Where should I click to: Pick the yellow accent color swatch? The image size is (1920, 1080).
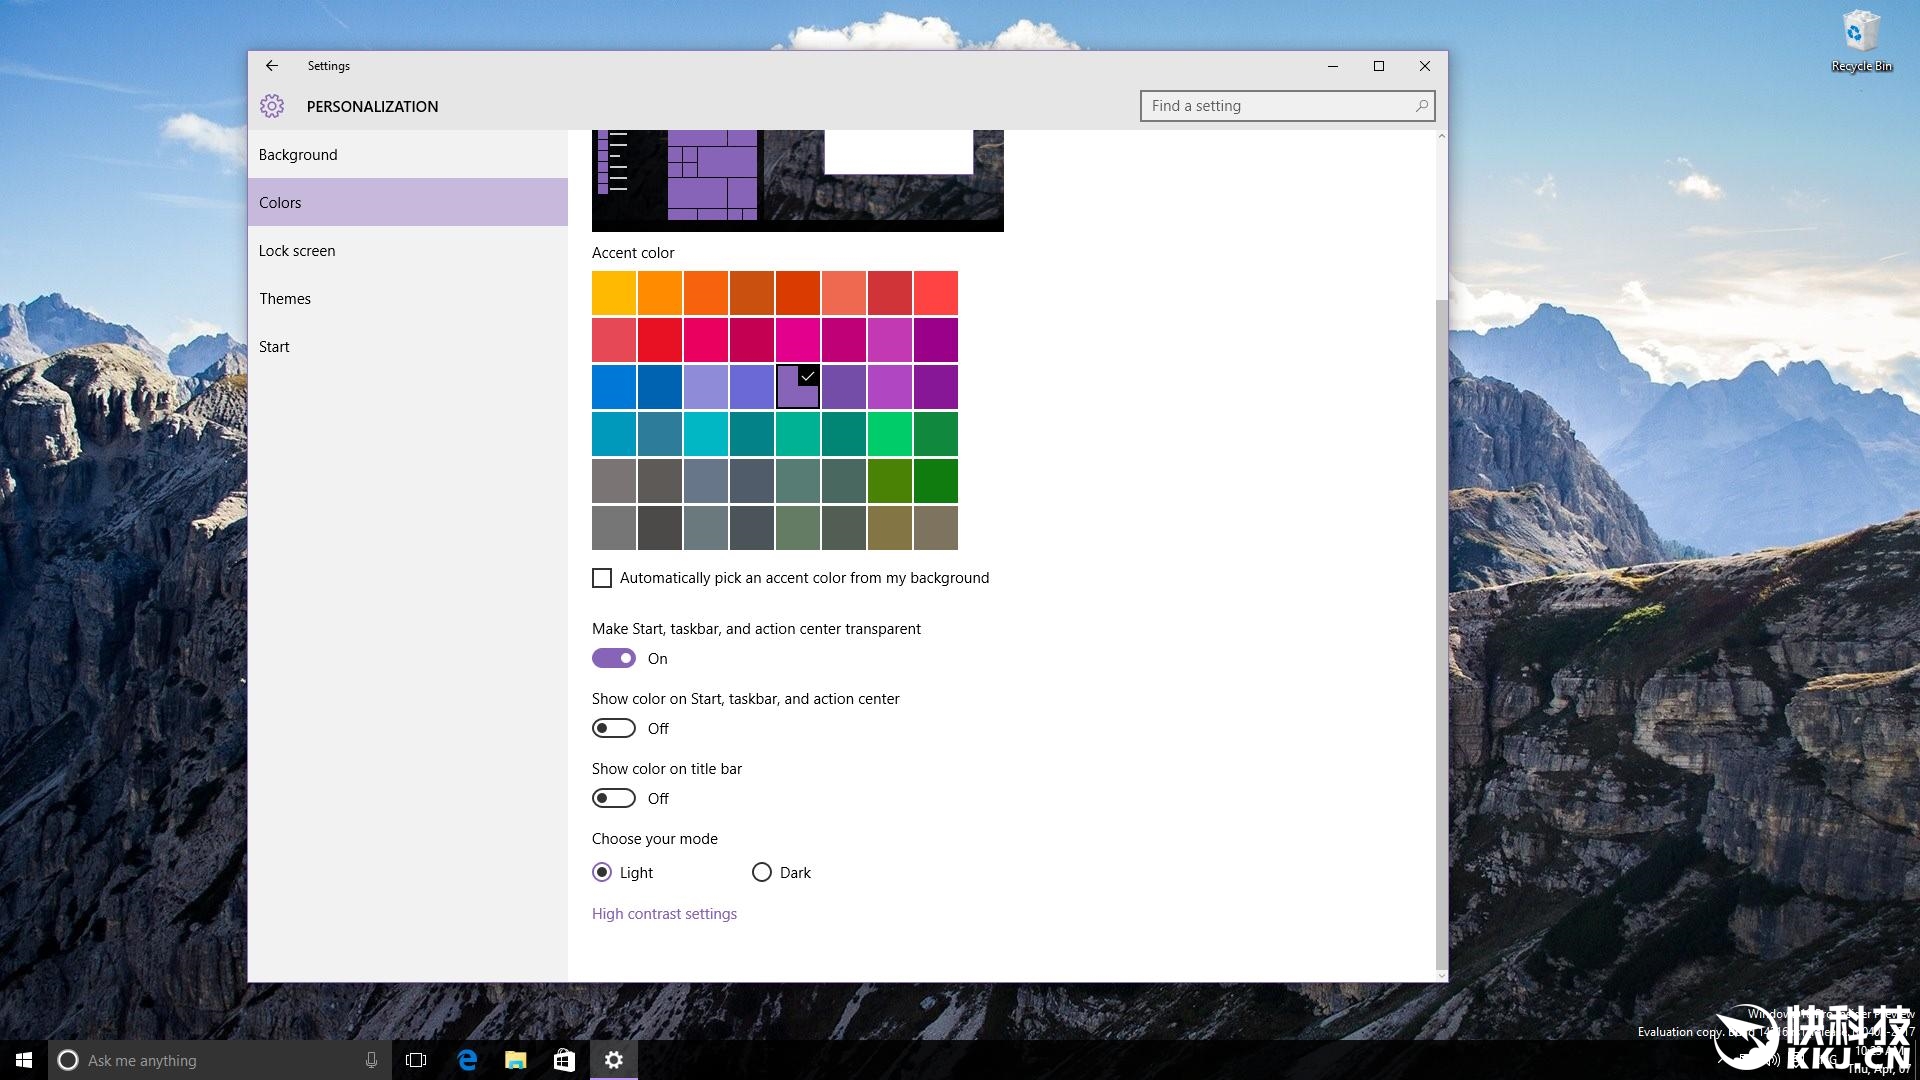click(614, 293)
